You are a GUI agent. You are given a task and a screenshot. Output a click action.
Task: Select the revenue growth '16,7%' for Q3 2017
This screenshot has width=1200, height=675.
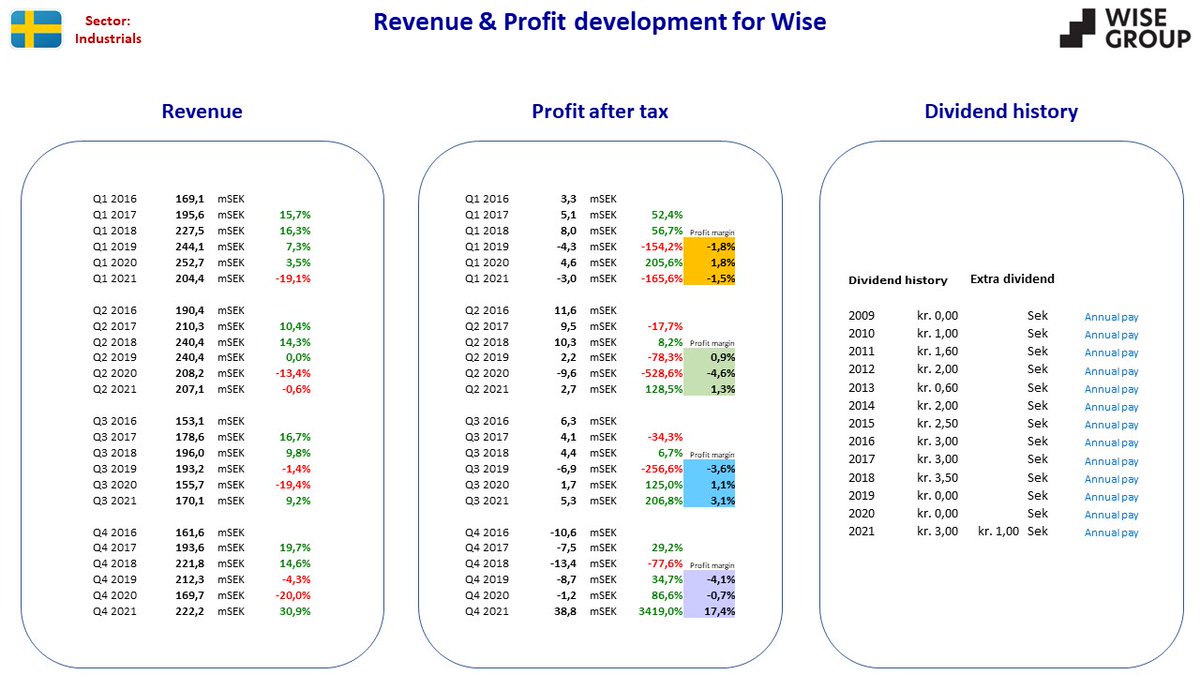296,438
